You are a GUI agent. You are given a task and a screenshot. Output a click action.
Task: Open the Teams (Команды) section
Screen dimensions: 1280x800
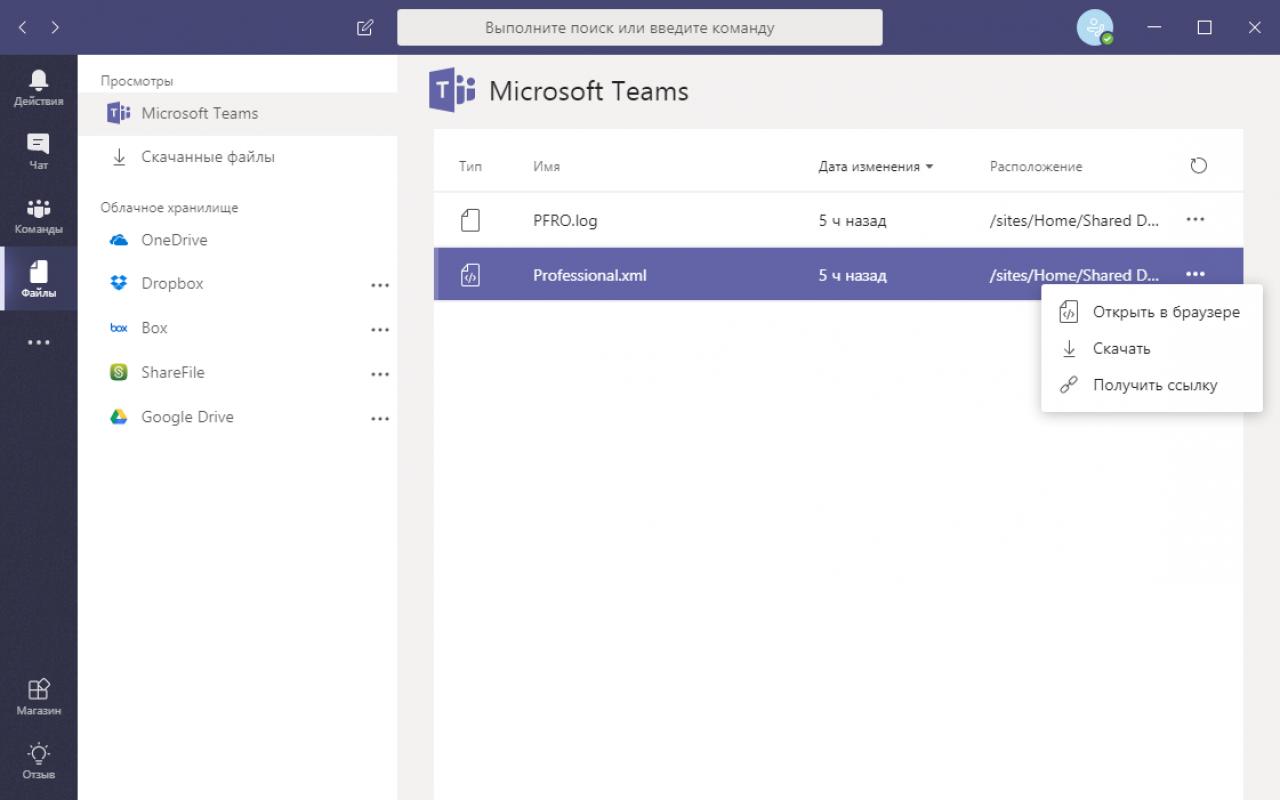tap(39, 216)
